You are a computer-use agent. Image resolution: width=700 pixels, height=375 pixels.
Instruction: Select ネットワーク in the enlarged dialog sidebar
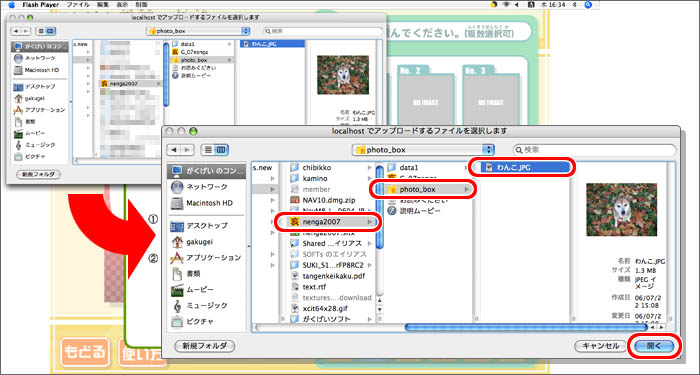[207, 187]
